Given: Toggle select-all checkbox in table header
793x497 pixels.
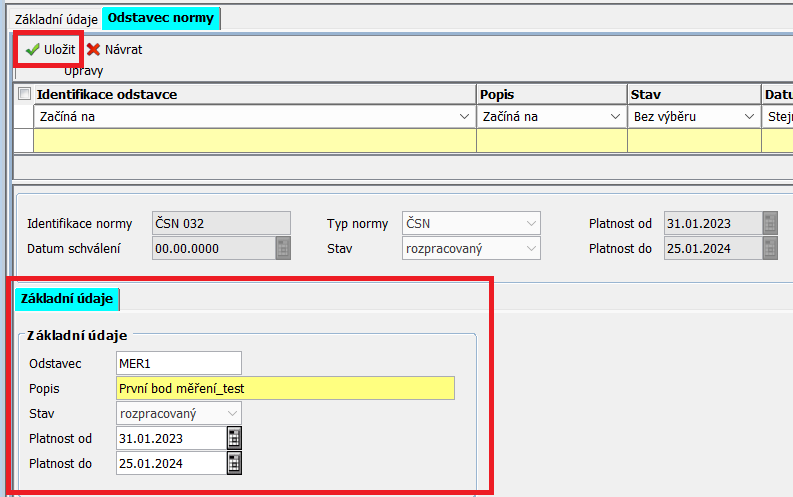Looking at the screenshot, I should (x=25, y=94).
